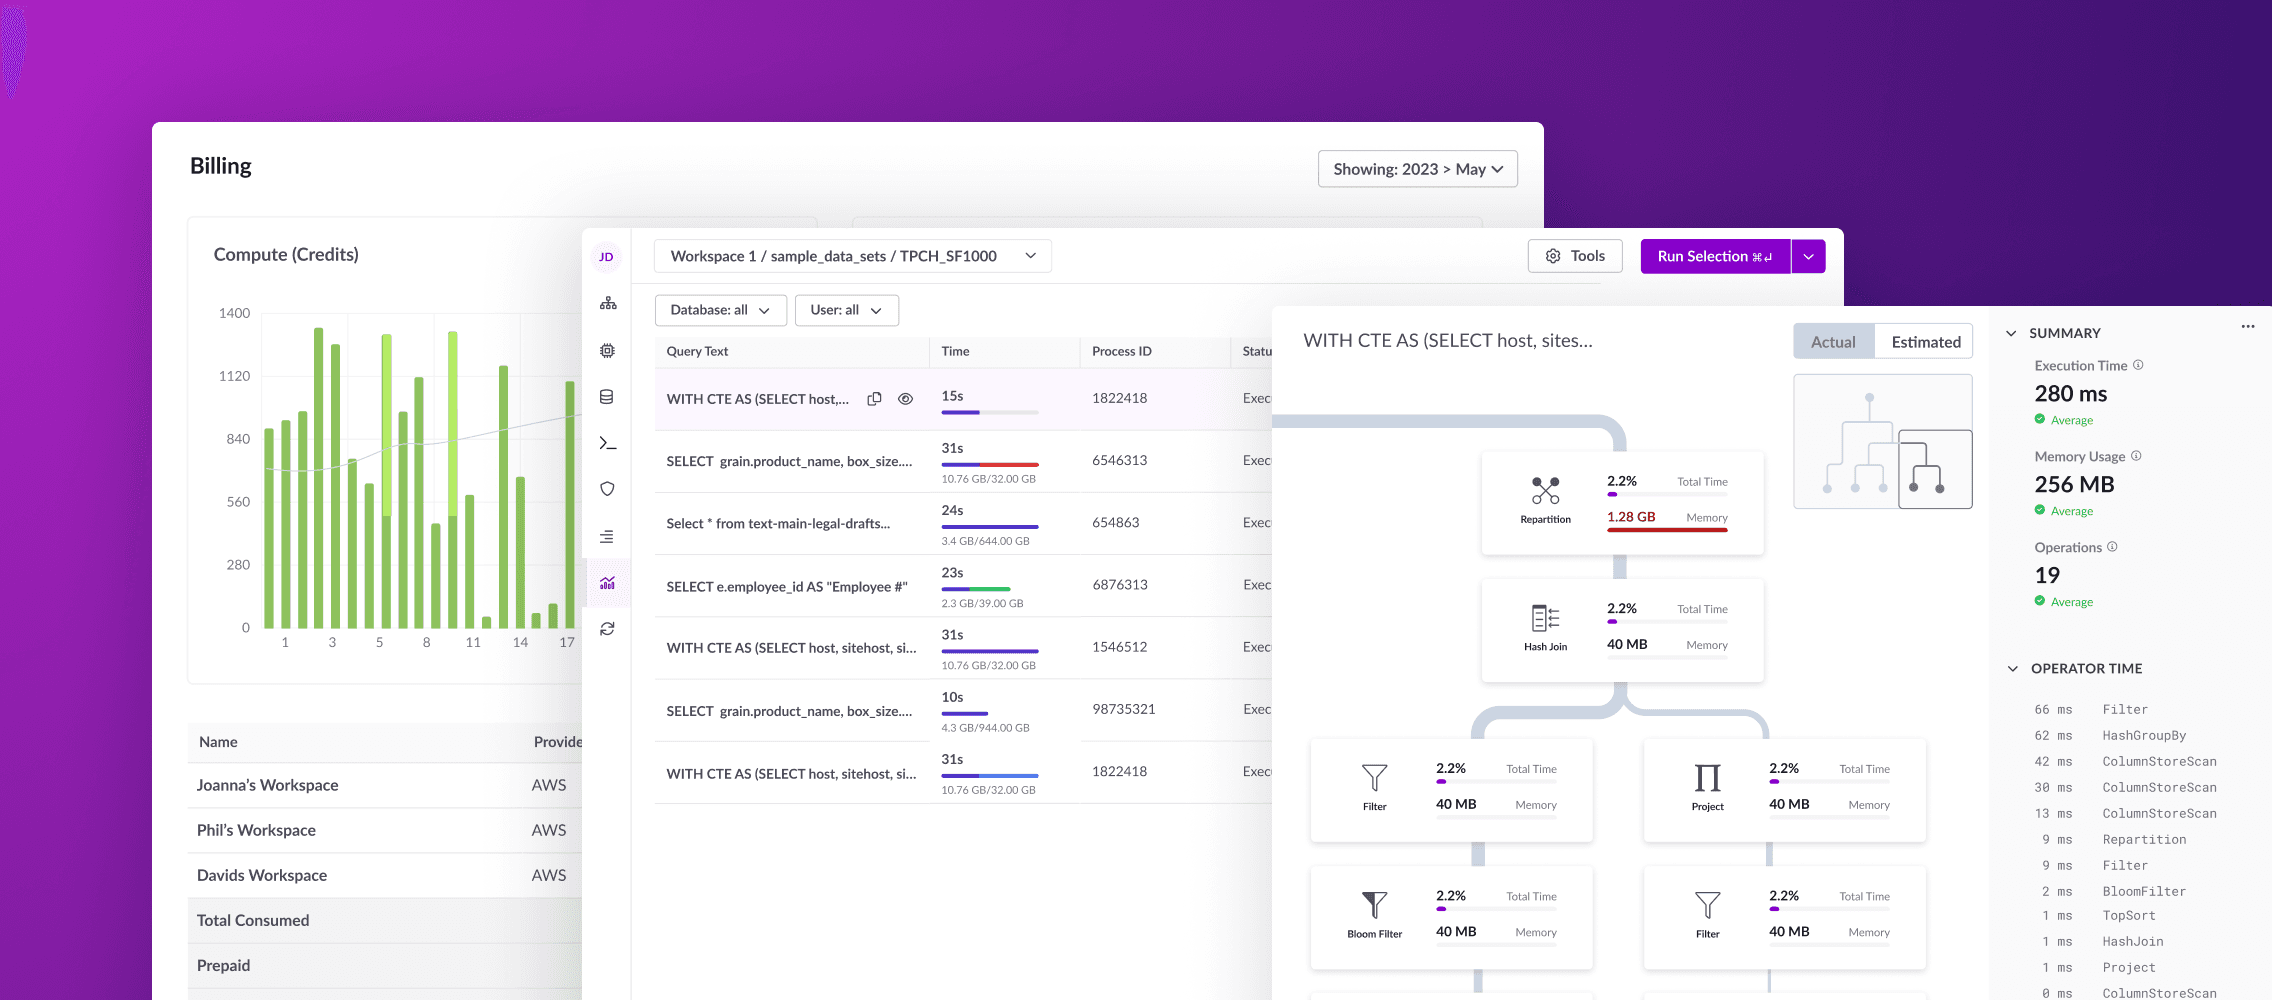Open the Showing 2023 > May dropdown
The height and width of the screenshot is (1000, 2272).
point(1417,169)
